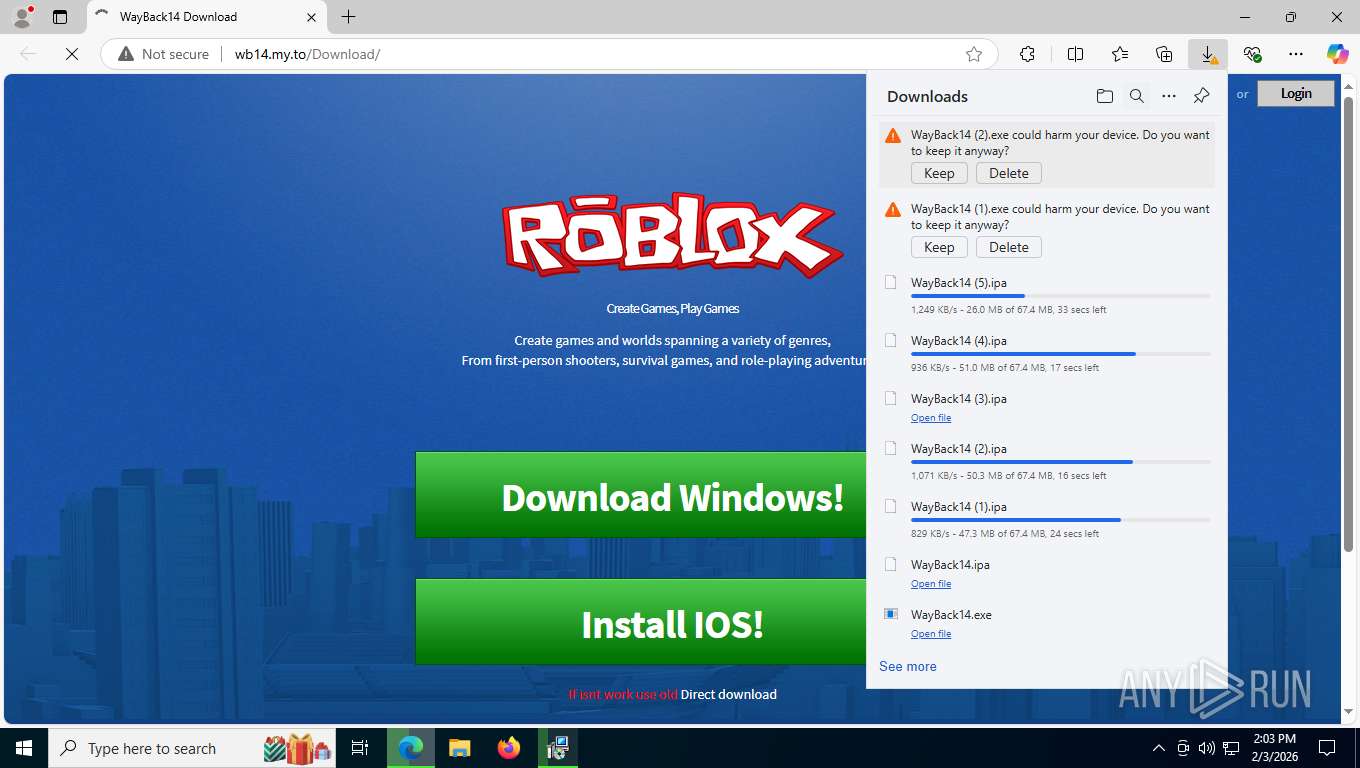Launch Firefox from the taskbar
The height and width of the screenshot is (768, 1360).
(509, 748)
